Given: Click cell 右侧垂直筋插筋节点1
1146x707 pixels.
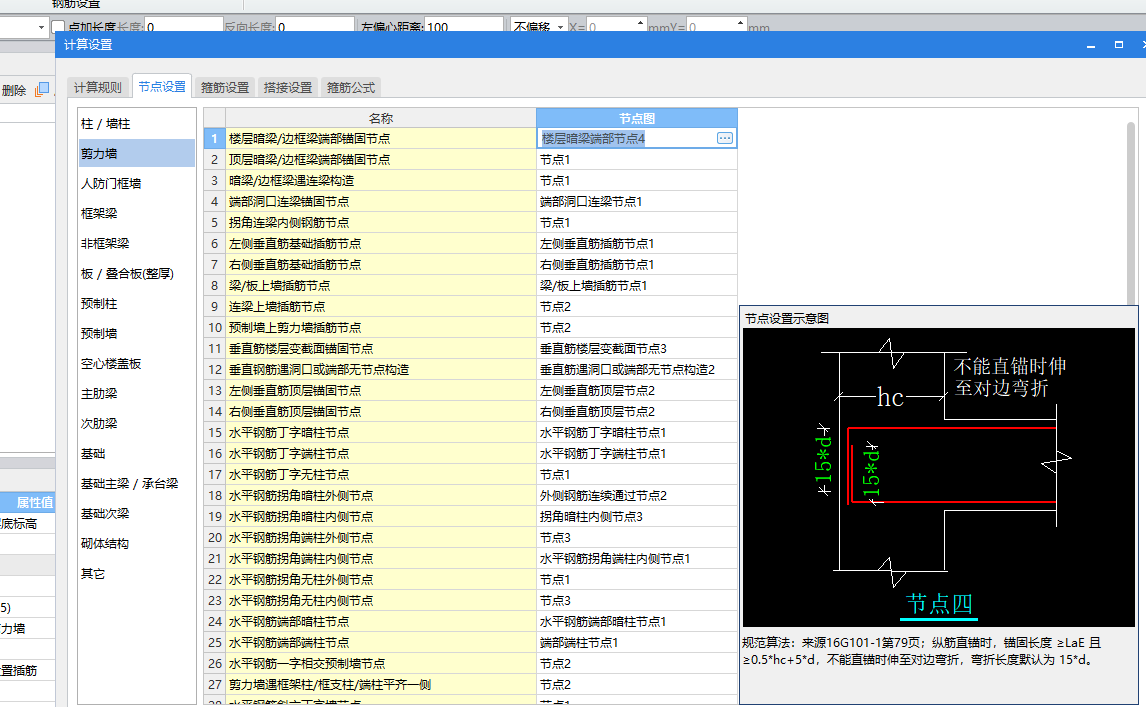Looking at the screenshot, I should [x=637, y=265].
